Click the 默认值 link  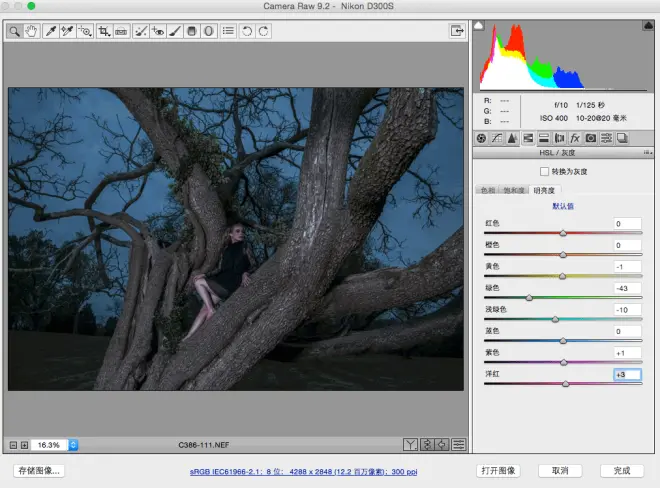tap(563, 206)
